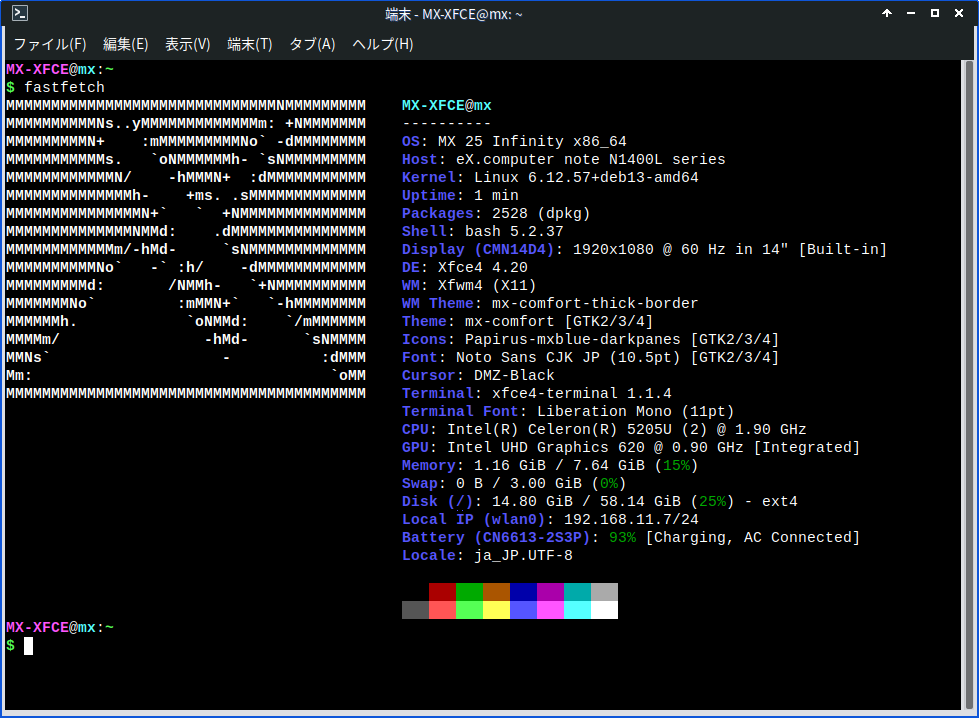Open the 端末(T) menu
The image size is (979, 718).
coord(249,44)
